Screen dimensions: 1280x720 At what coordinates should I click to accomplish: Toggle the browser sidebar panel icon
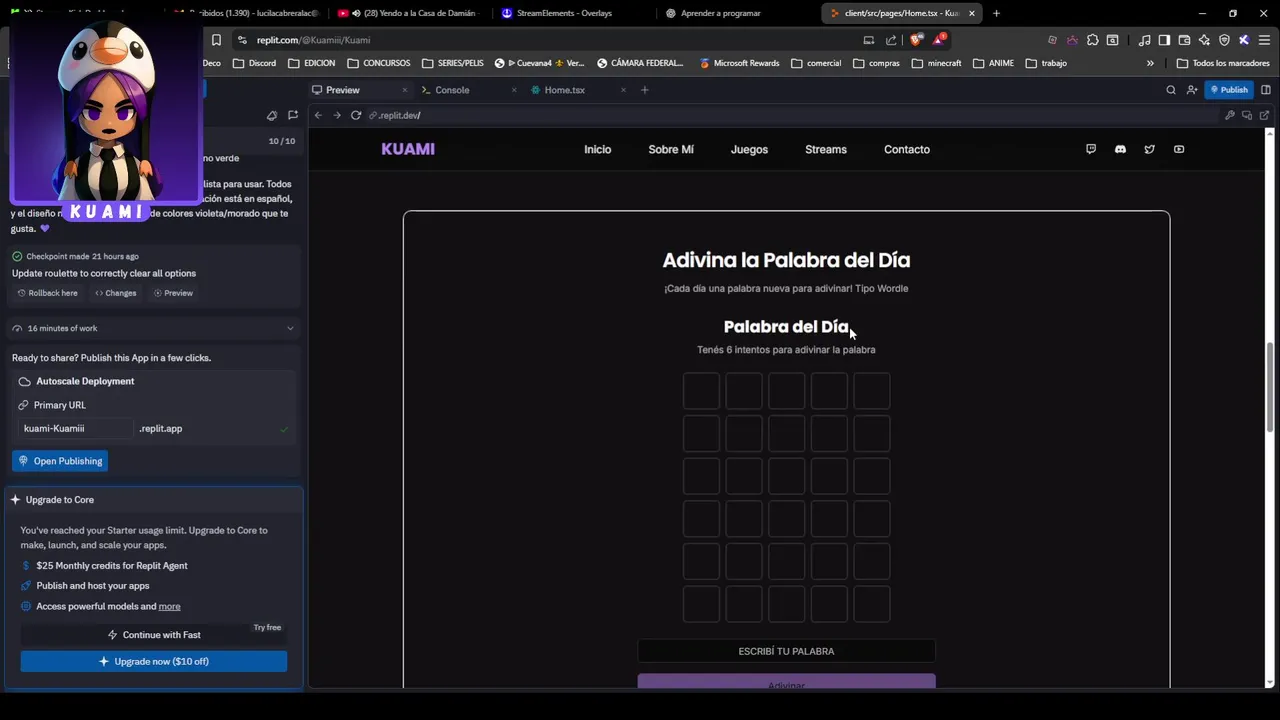tap(1164, 40)
